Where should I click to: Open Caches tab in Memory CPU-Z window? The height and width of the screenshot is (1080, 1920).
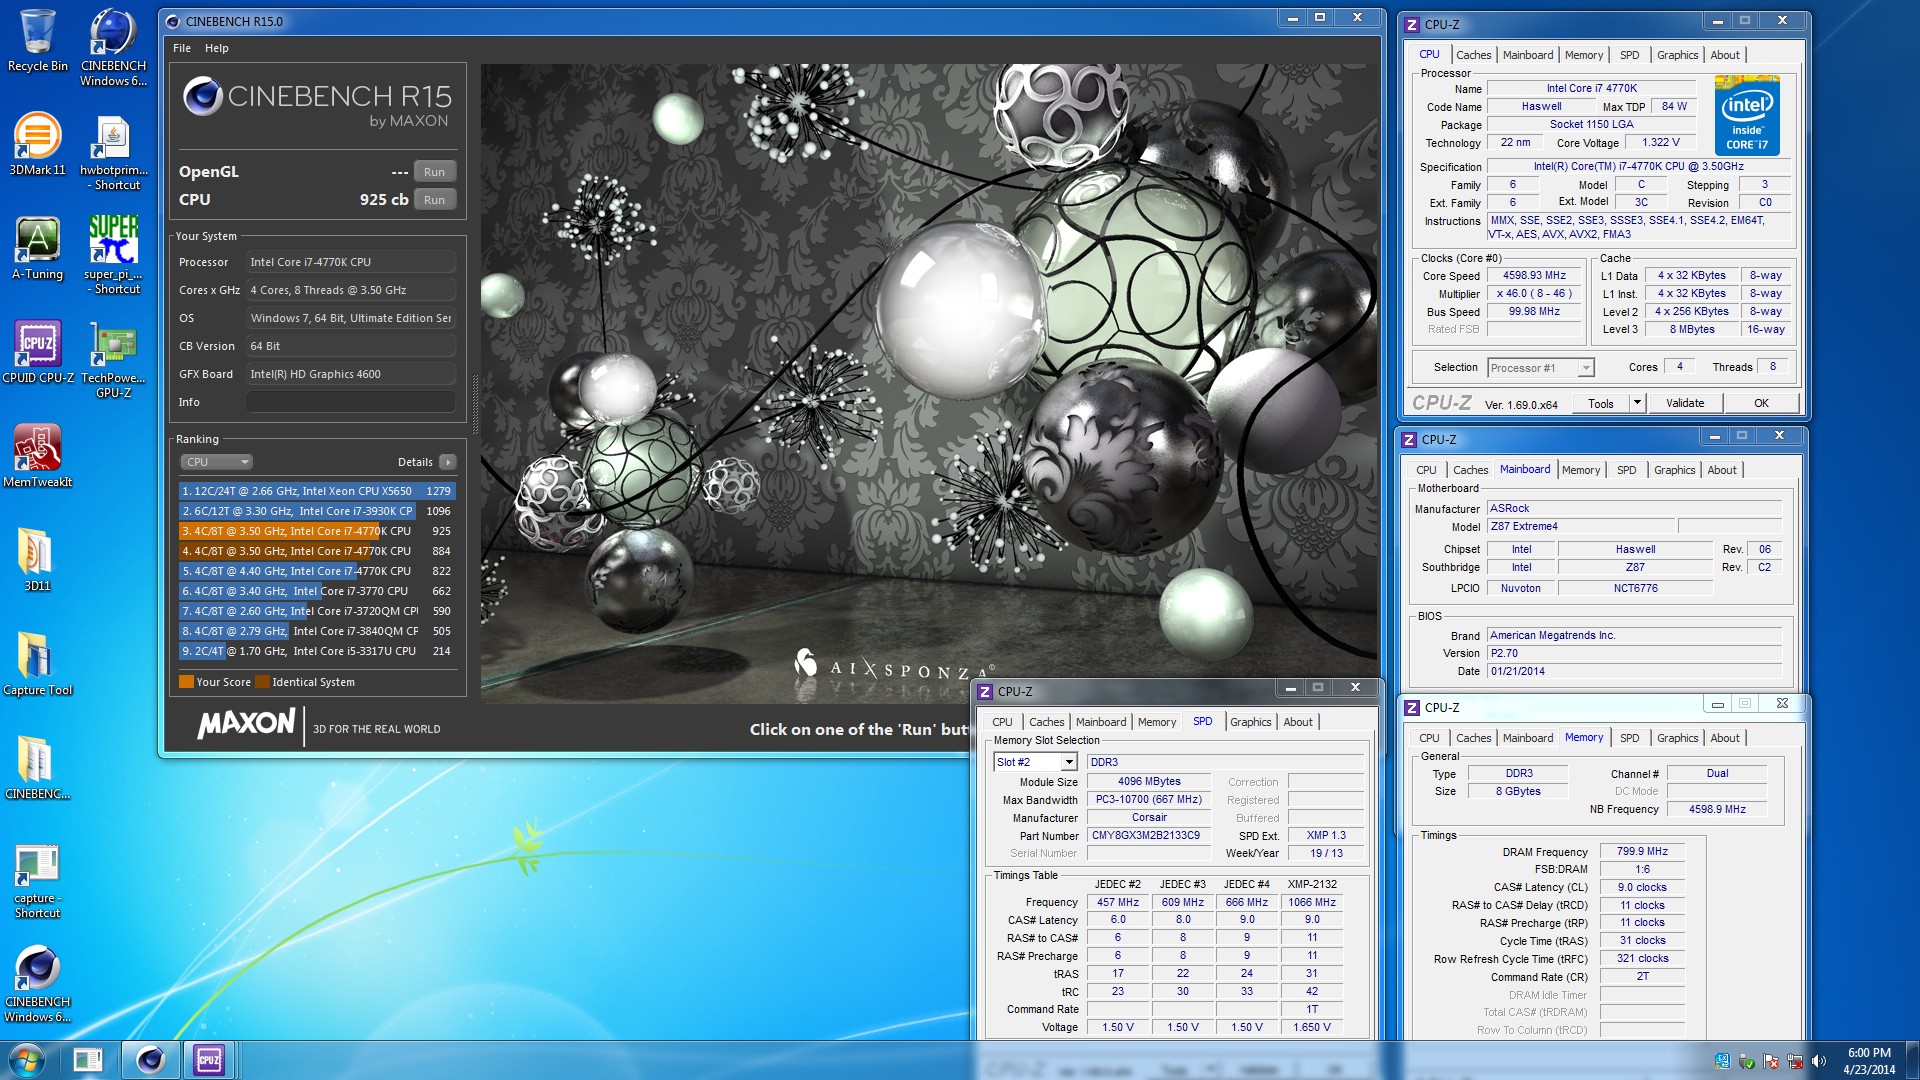[x=1473, y=738]
